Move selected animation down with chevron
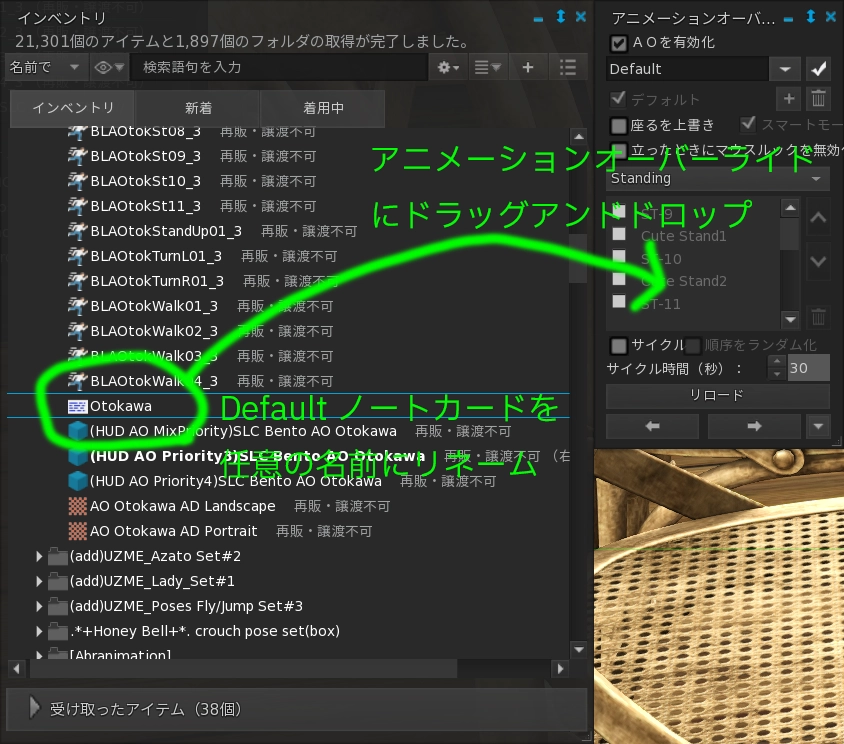 point(818,262)
